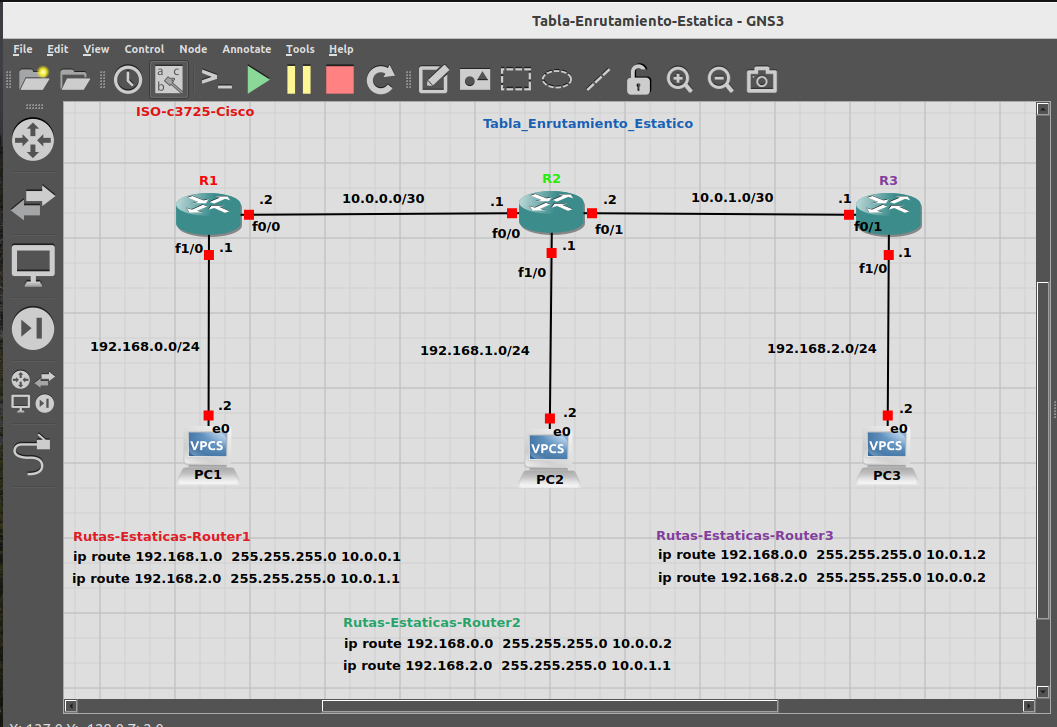Screen dimensions: 1057x727
Task: Select the Draw a rectangle tool
Action: point(516,80)
